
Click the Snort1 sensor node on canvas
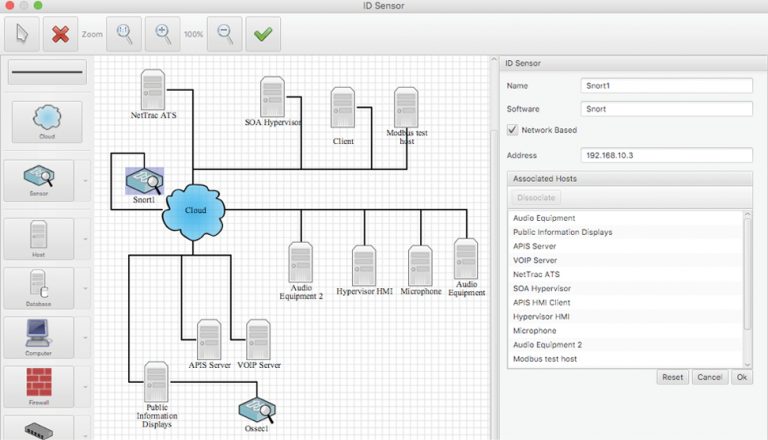click(144, 181)
